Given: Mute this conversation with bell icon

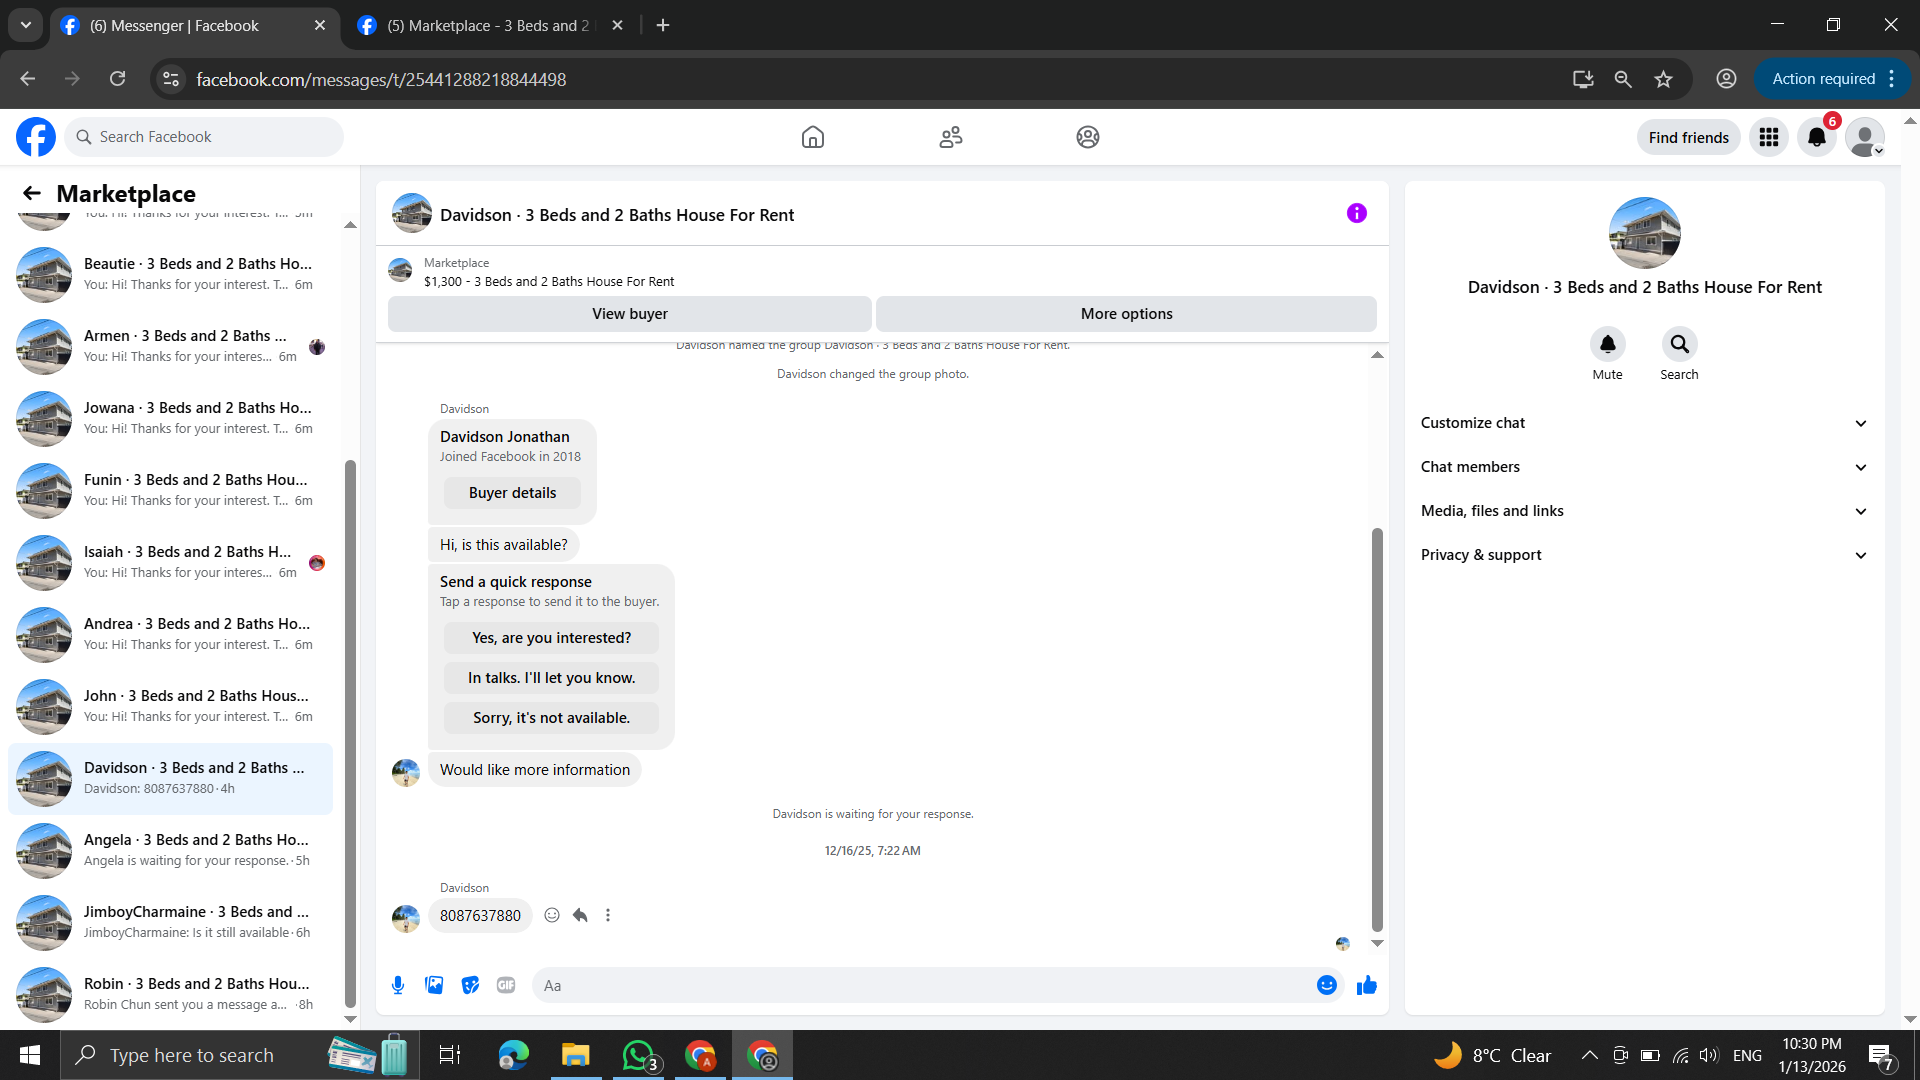Looking at the screenshot, I should tap(1607, 344).
